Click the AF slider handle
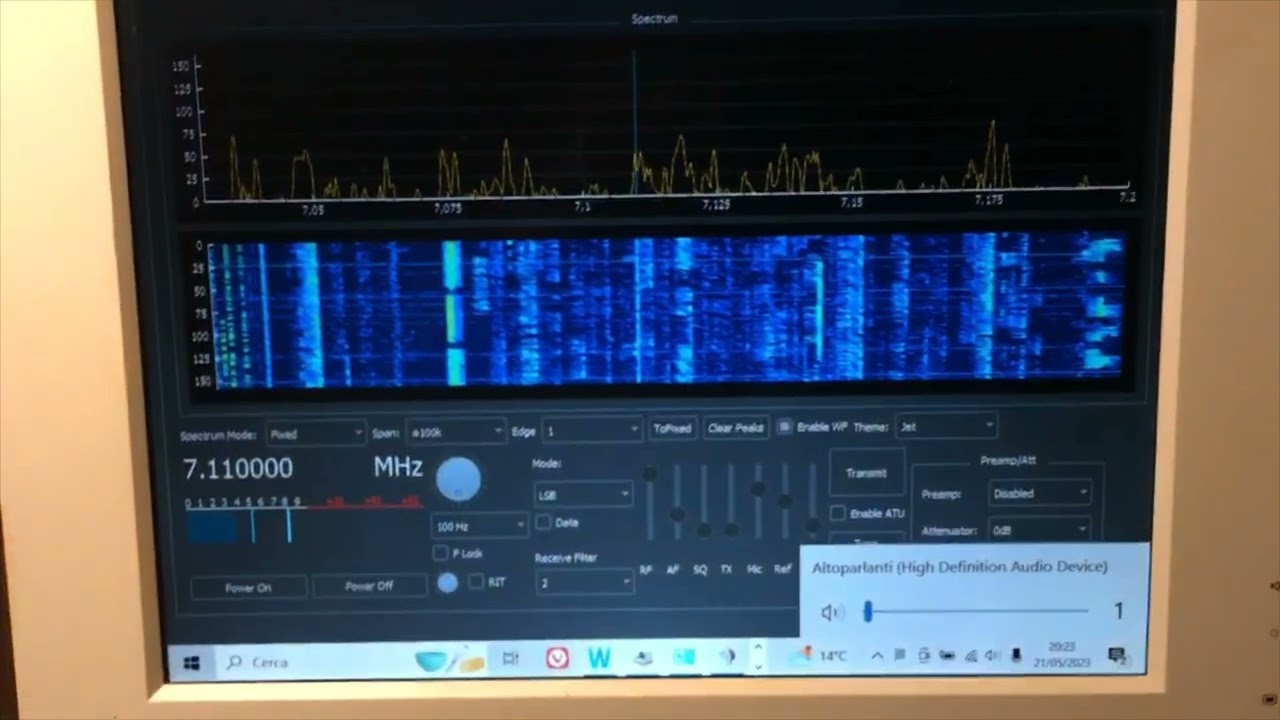This screenshot has height=720, width=1280. pyautogui.click(x=677, y=515)
